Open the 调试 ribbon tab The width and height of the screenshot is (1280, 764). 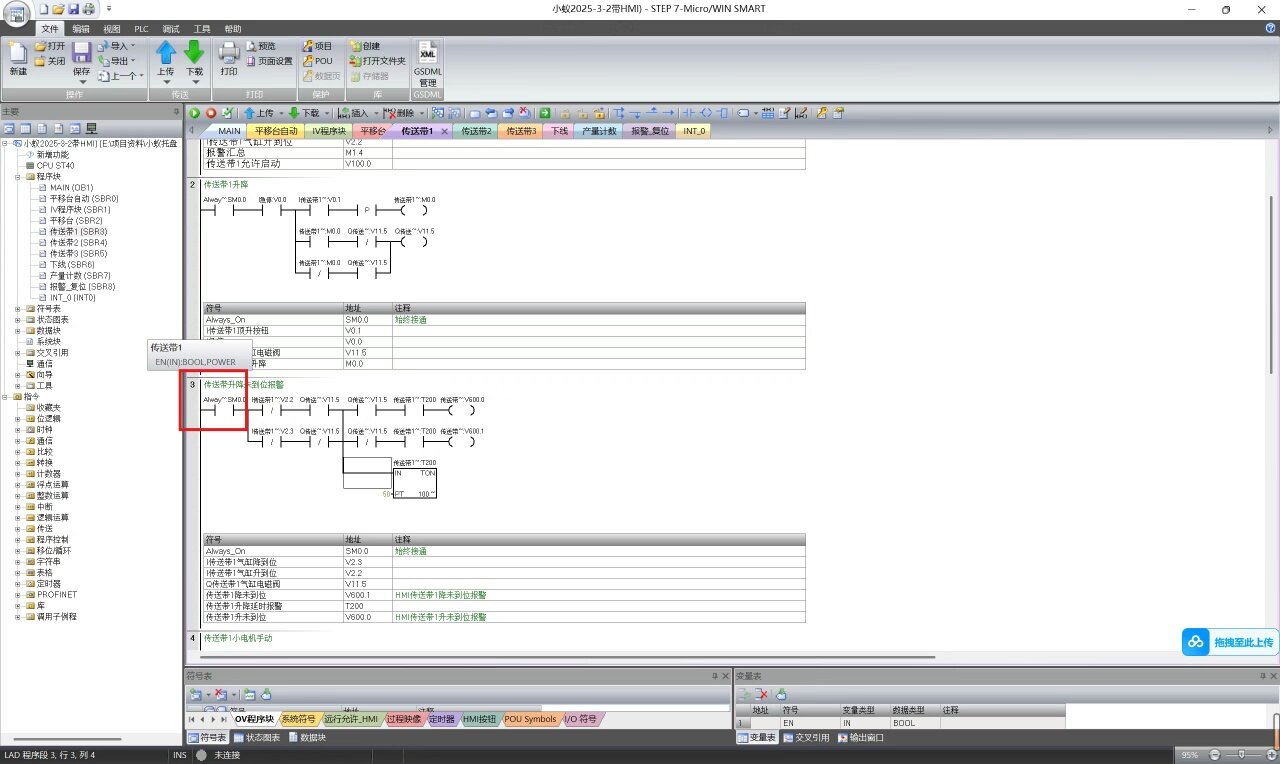click(171, 29)
